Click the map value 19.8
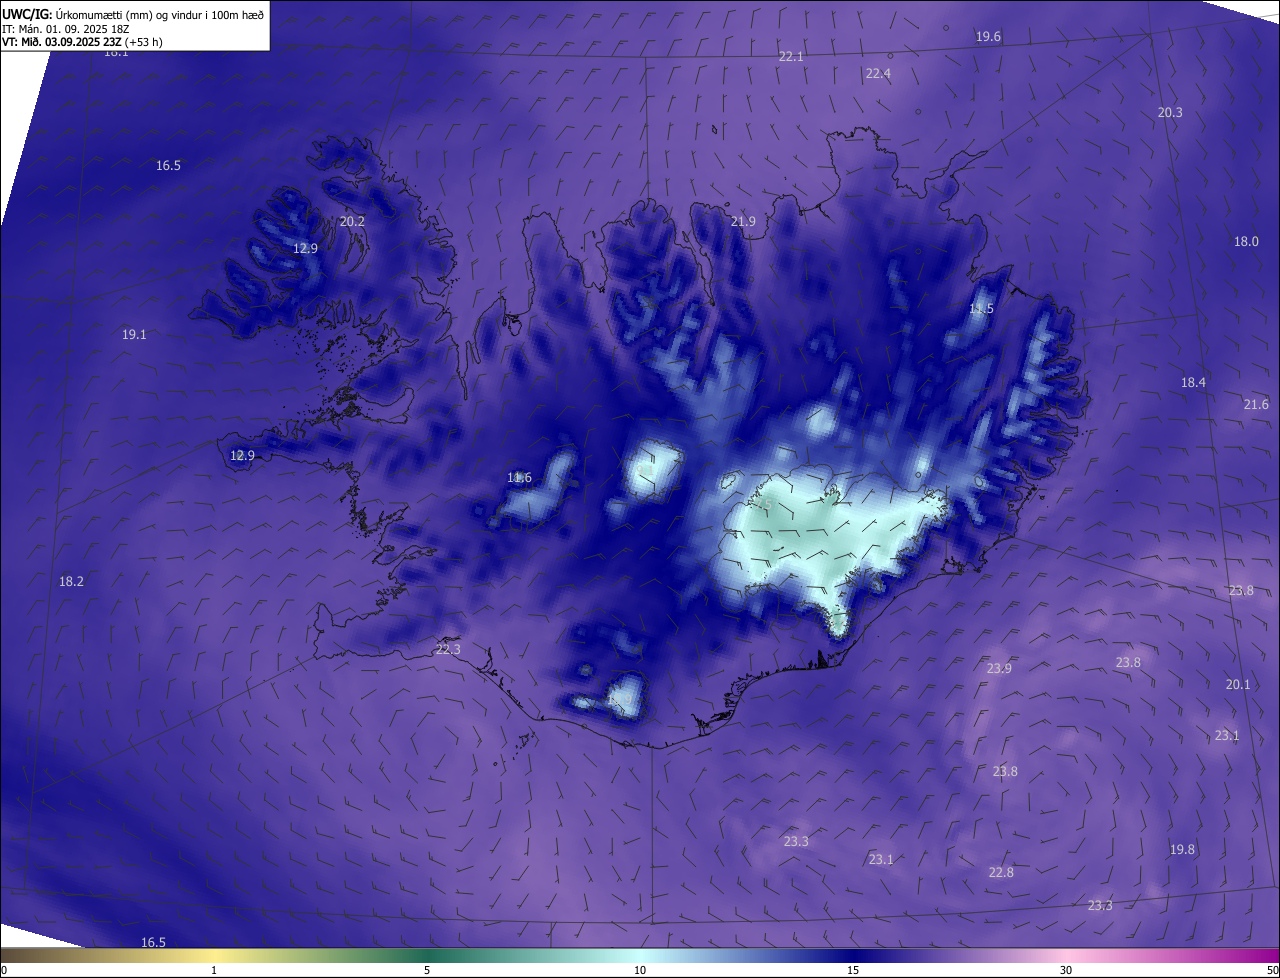The width and height of the screenshot is (1280, 978). point(1182,850)
